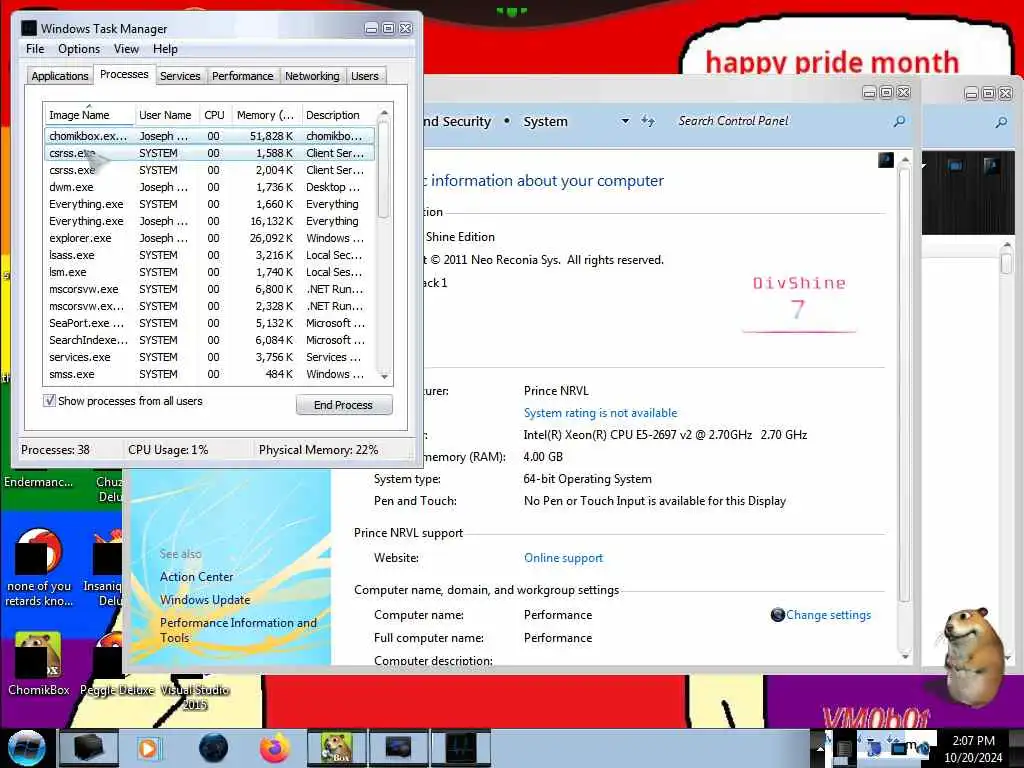The height and width of the screenshot is (768, 1024).
Task: Click the refresh arrows in address bar
Action: point(647,121)
